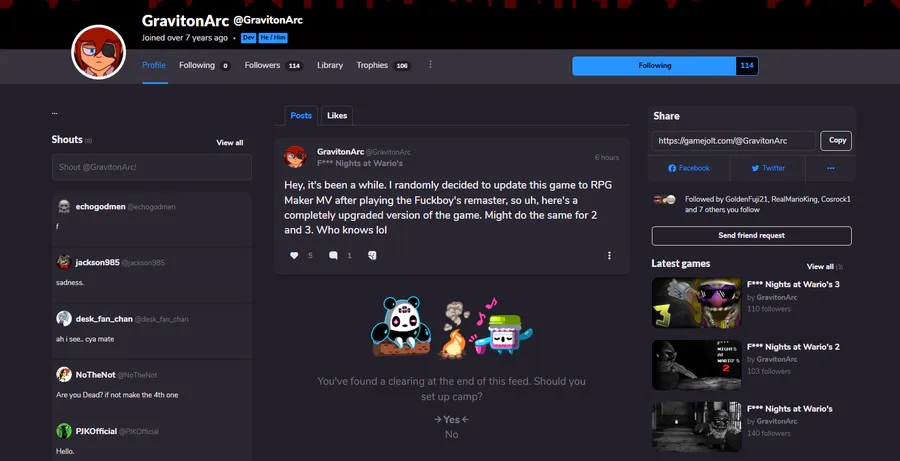This screenshot has width=900, height=461.
Task: Click NoTheNot's avatar in shouts
Action: (64, 375)
